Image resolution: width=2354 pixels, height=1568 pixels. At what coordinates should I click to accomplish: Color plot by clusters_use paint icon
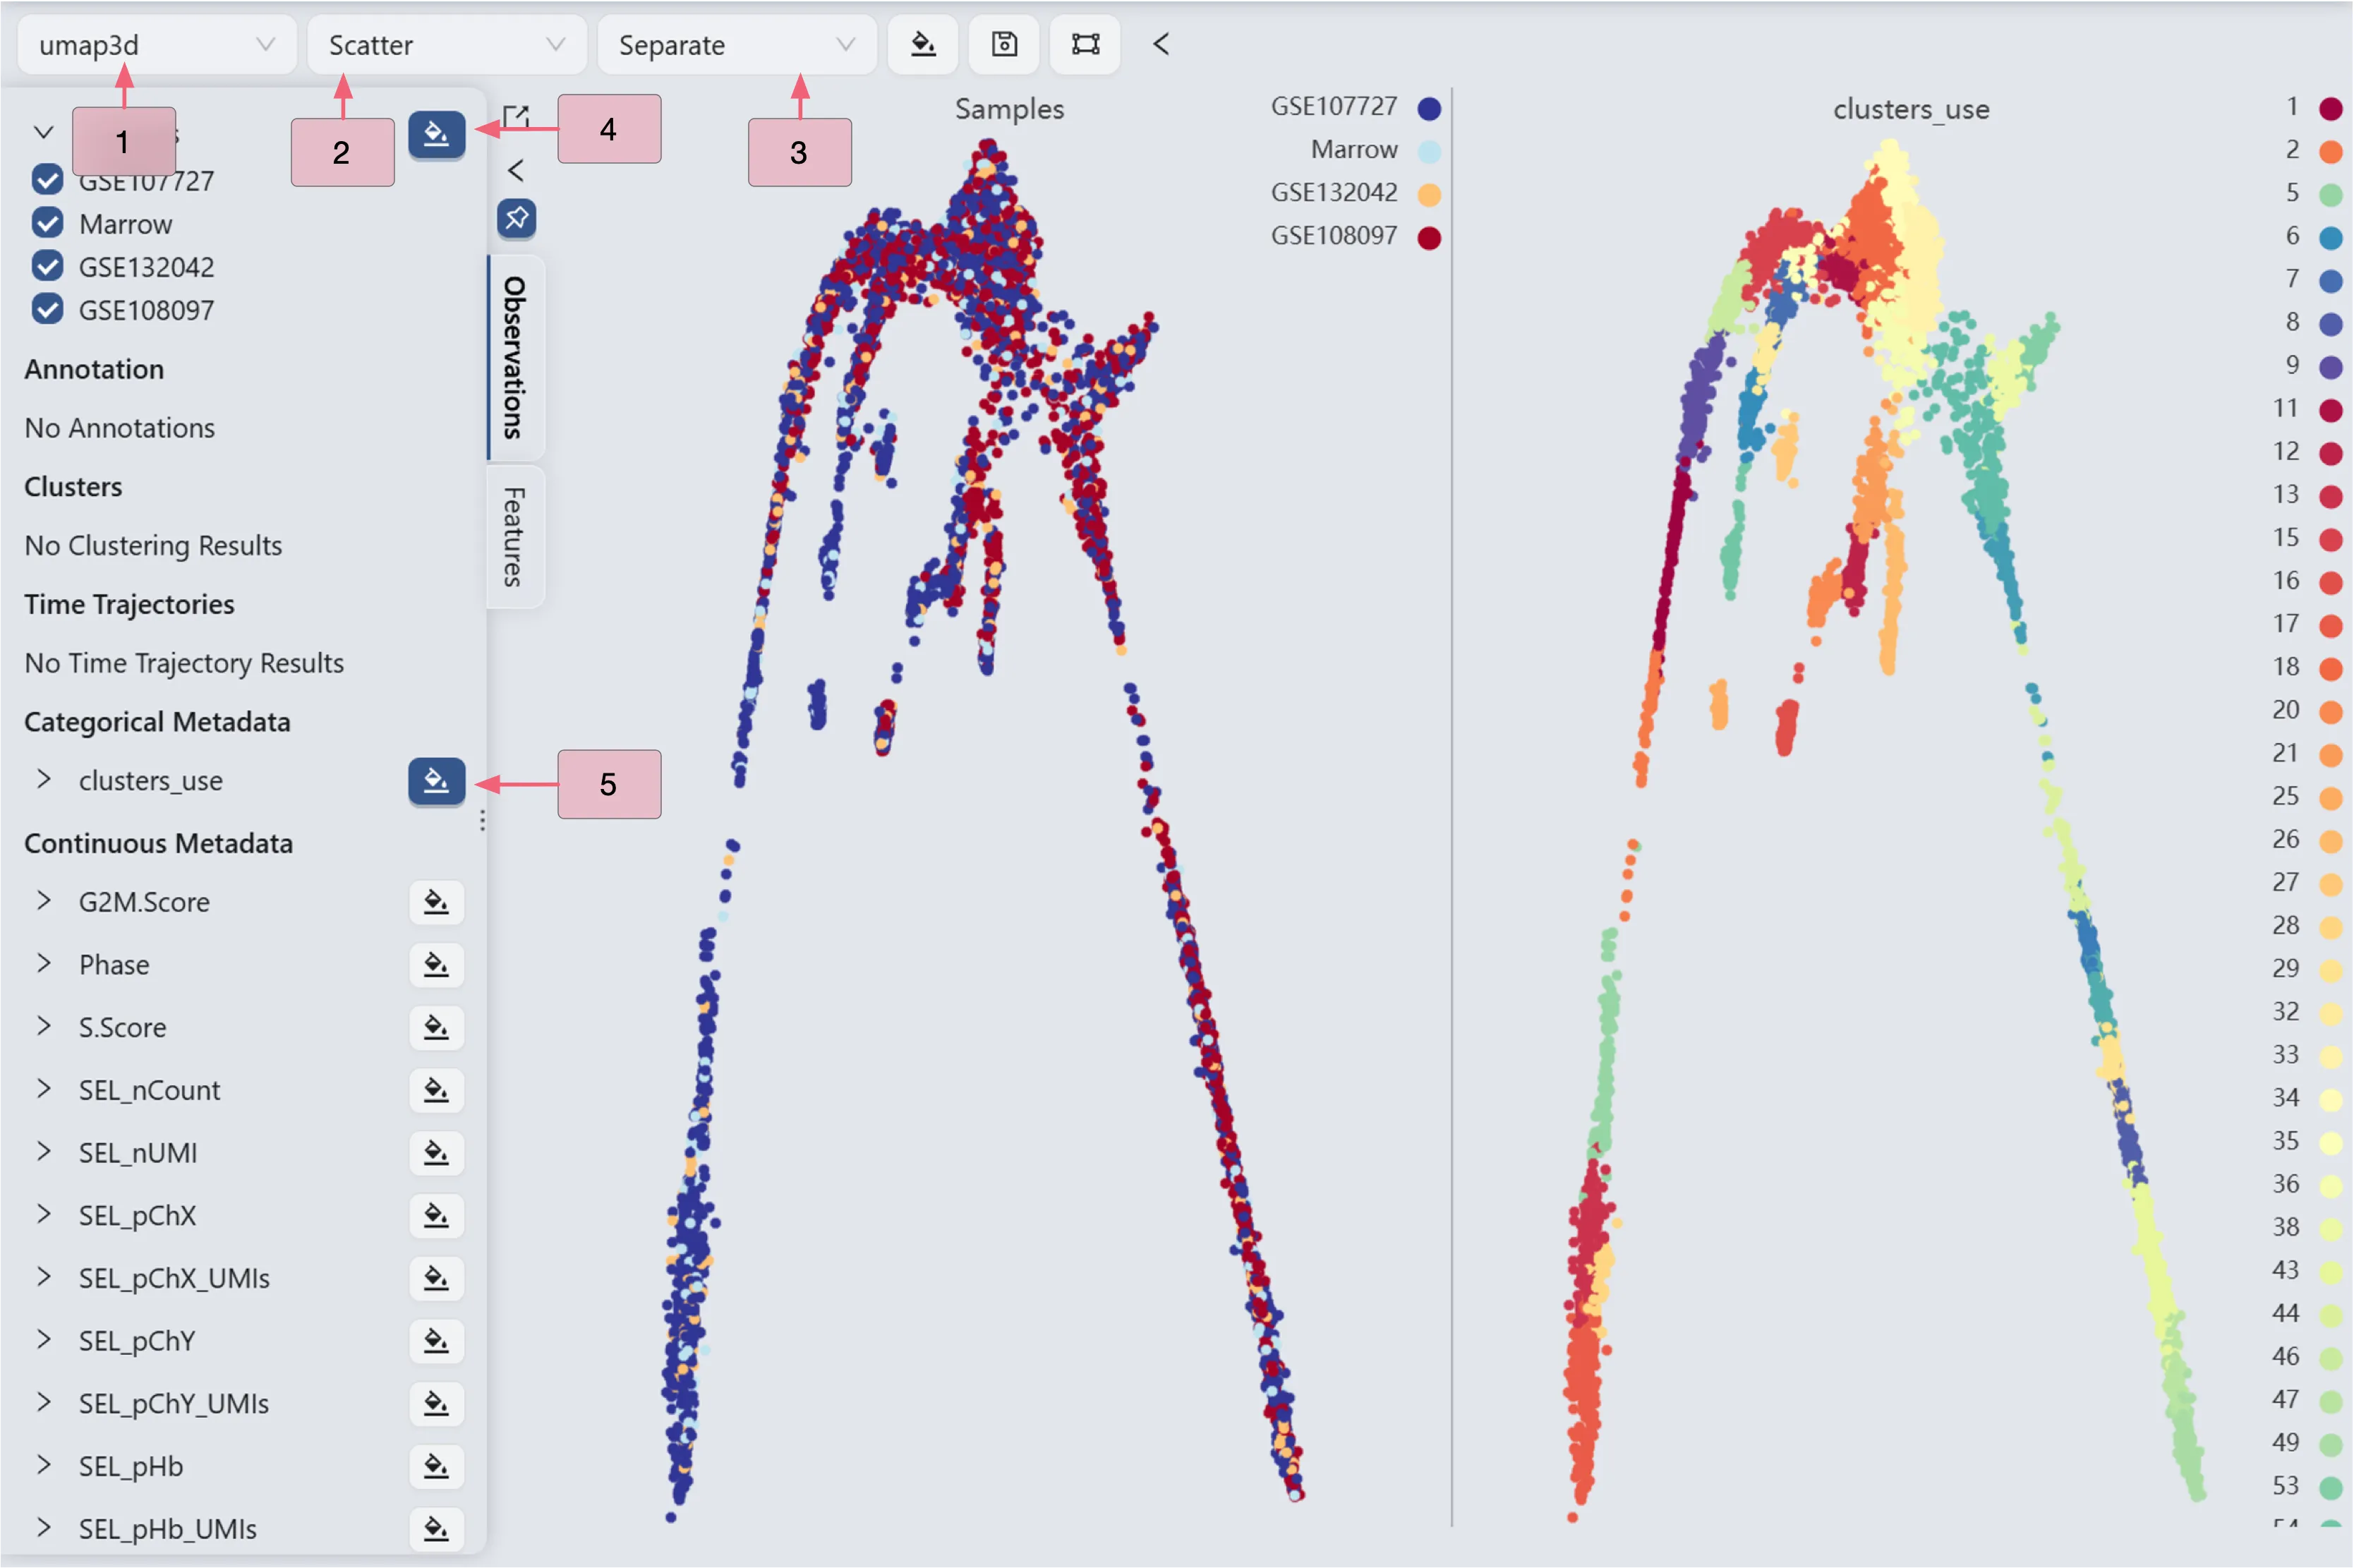(x=436, y=781)
